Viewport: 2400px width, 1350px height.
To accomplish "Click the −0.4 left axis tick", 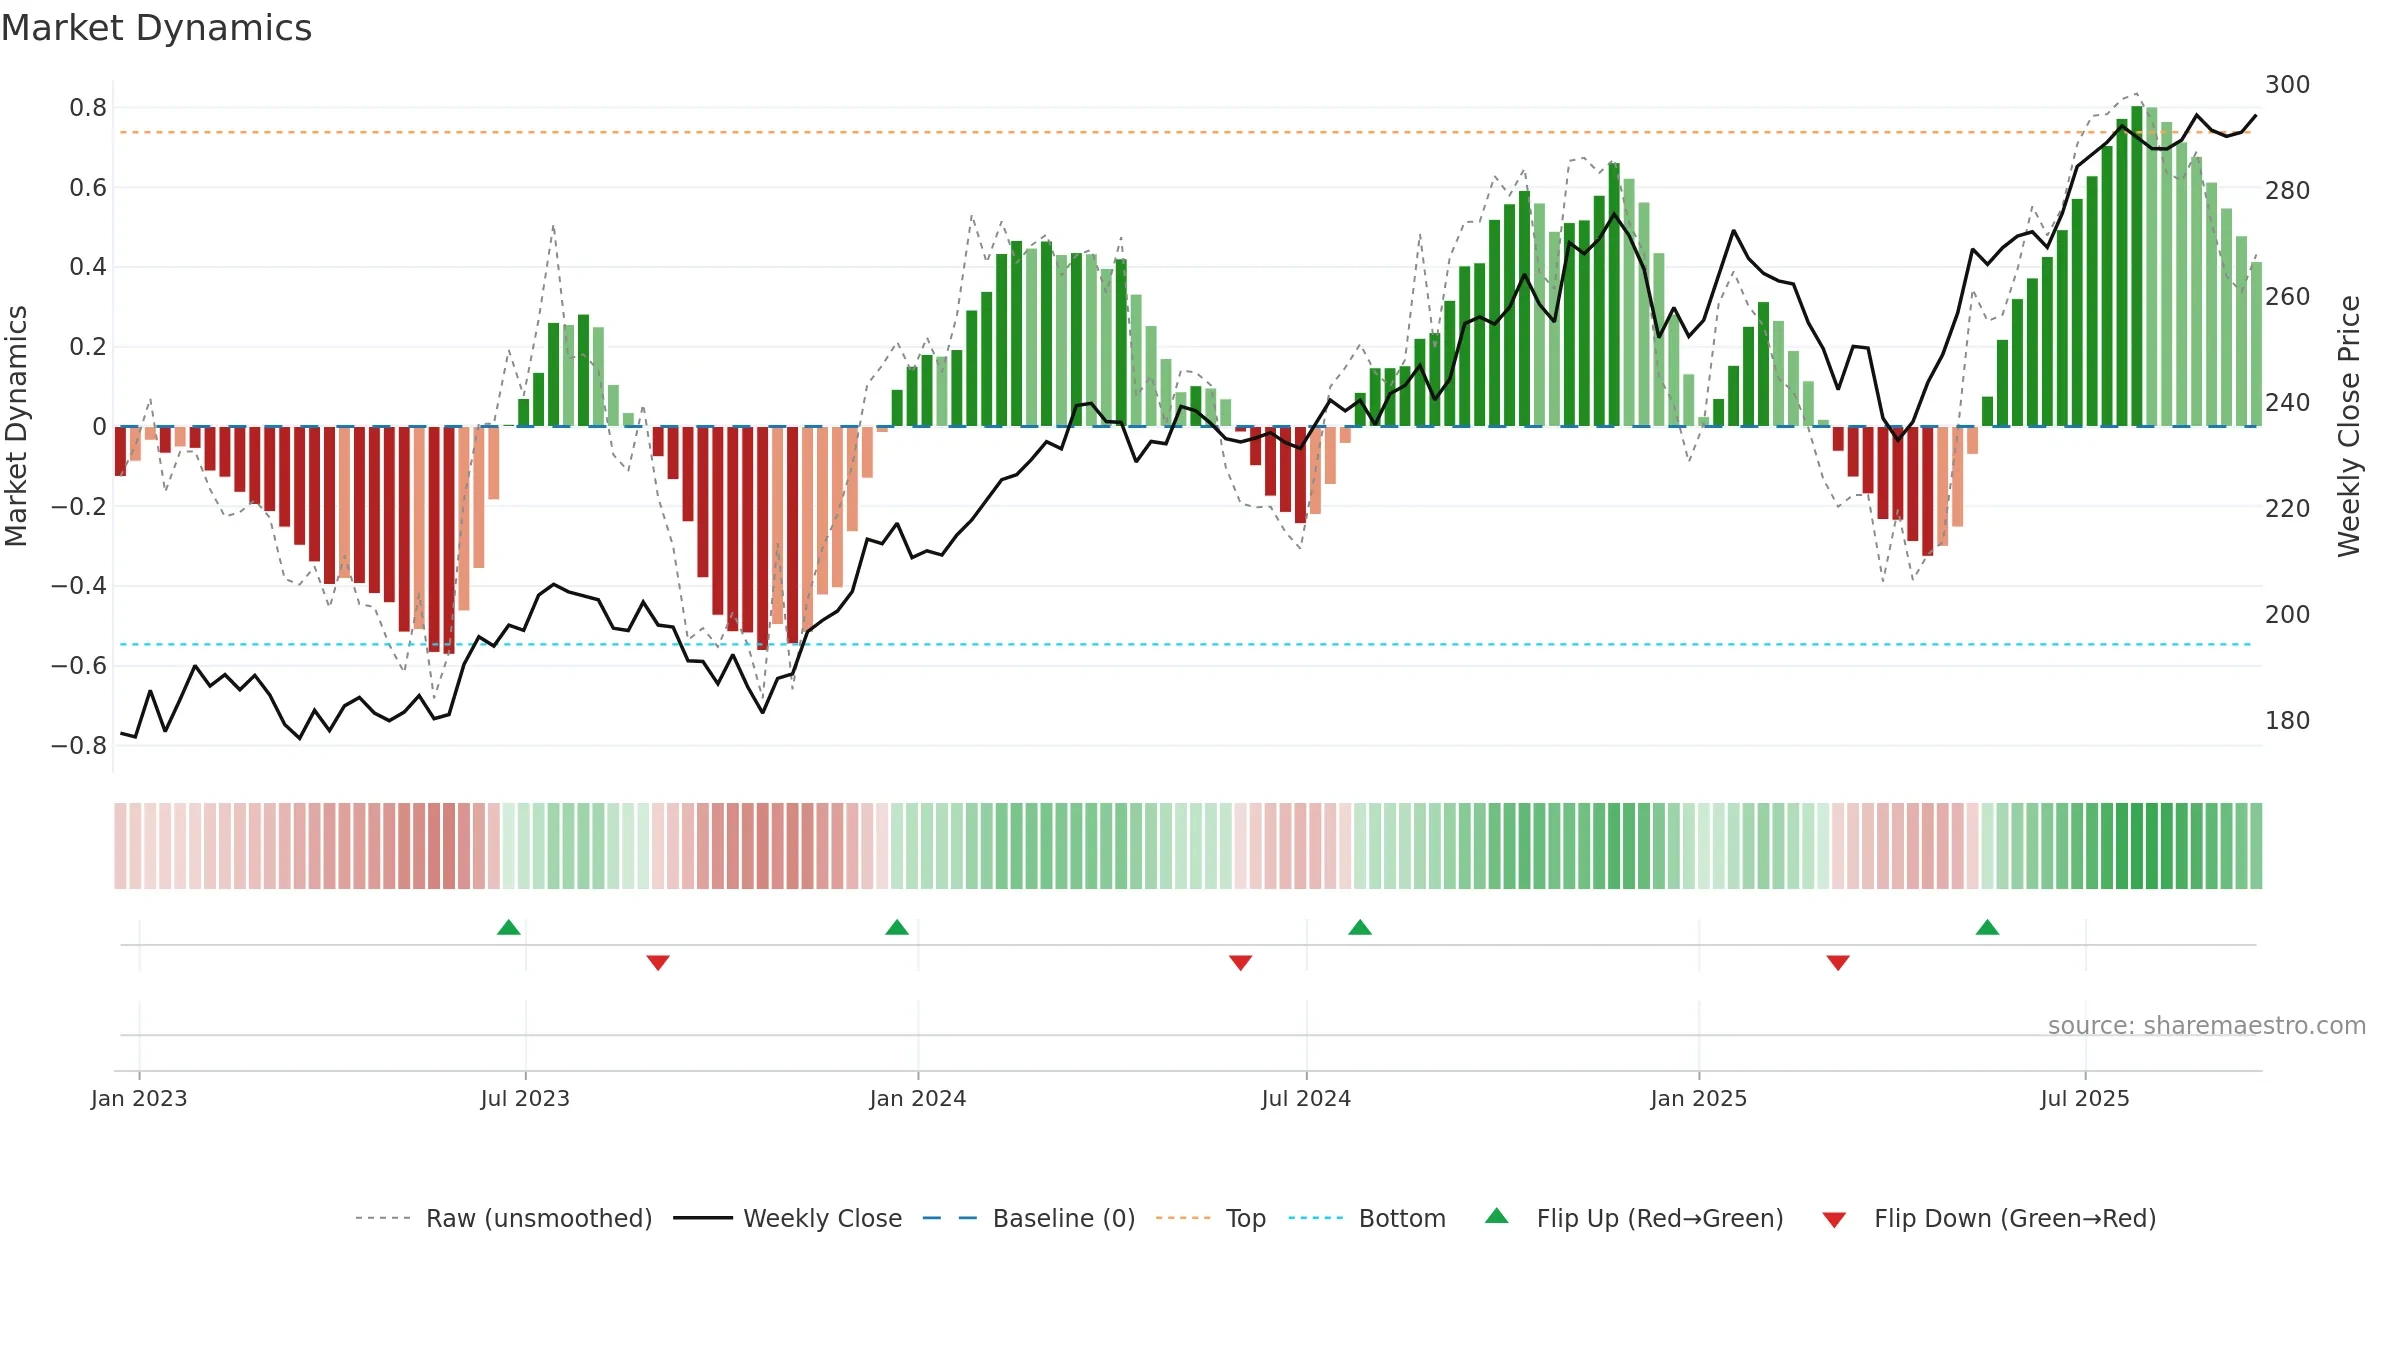I will pos(79,585).
